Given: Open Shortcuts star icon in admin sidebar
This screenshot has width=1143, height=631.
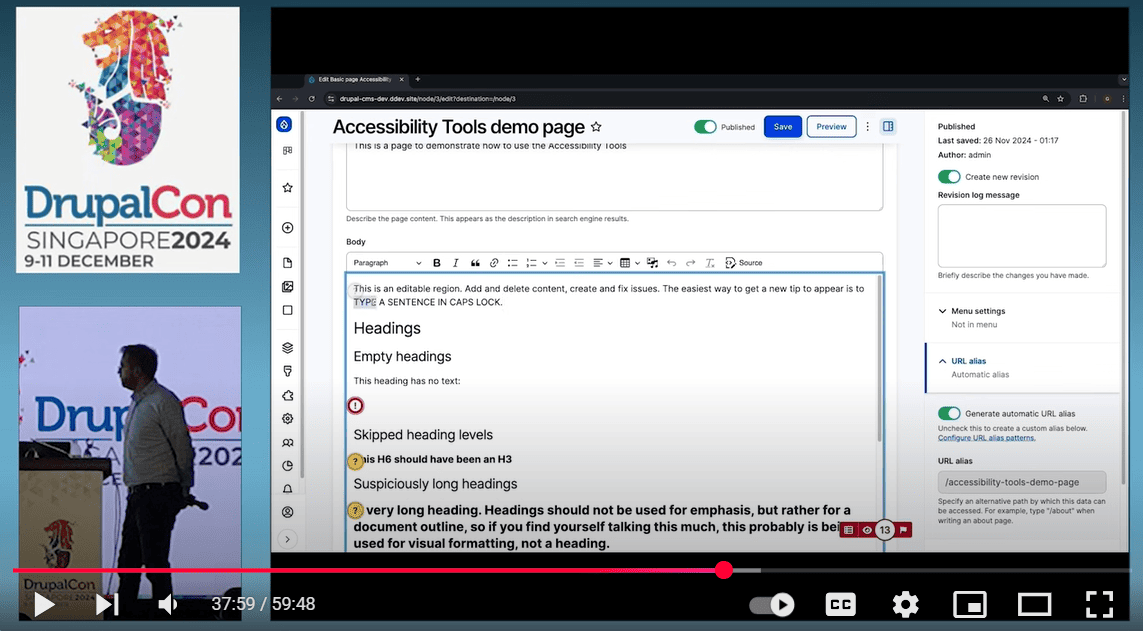Looking at the screenshot, I should (287, 187).
